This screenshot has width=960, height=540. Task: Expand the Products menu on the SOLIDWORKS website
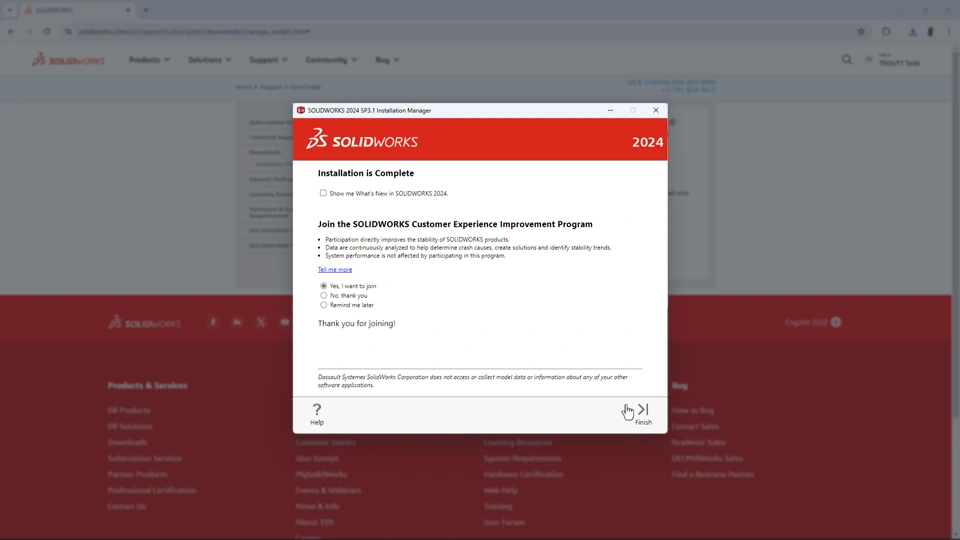point(149,60)
